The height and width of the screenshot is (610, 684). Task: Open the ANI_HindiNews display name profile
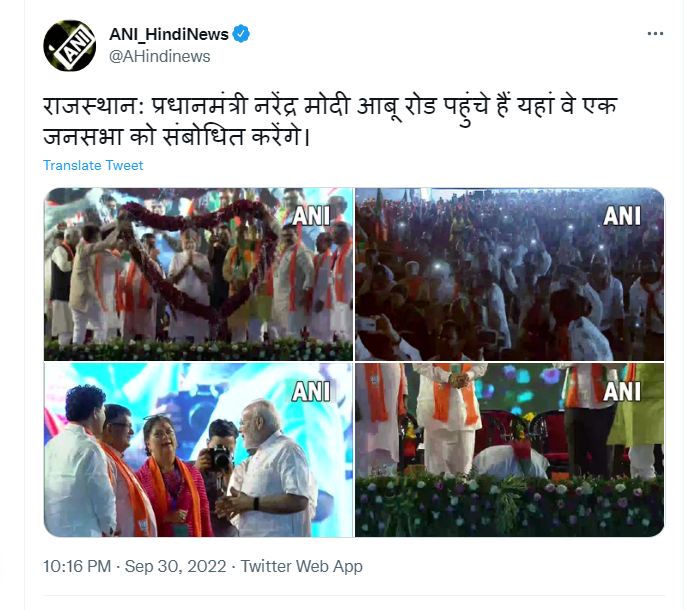[168, 34]
